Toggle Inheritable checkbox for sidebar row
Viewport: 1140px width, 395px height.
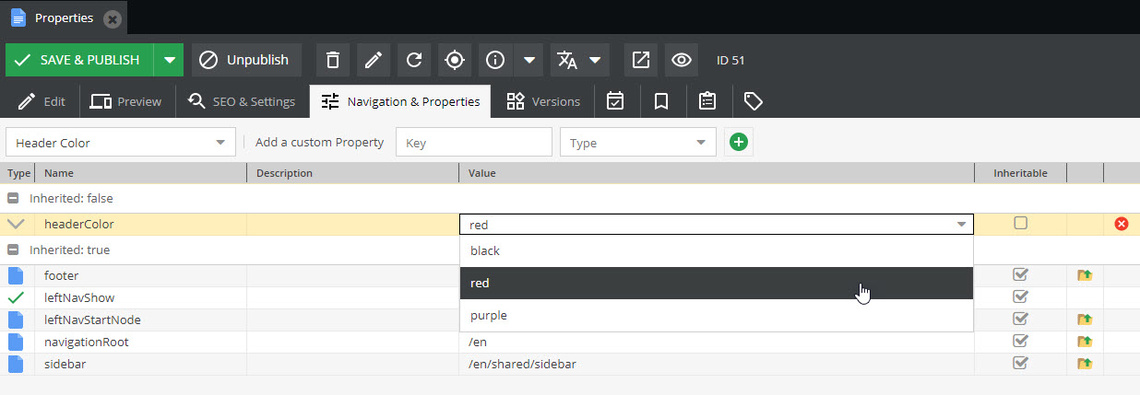(x=1021, y=363)
